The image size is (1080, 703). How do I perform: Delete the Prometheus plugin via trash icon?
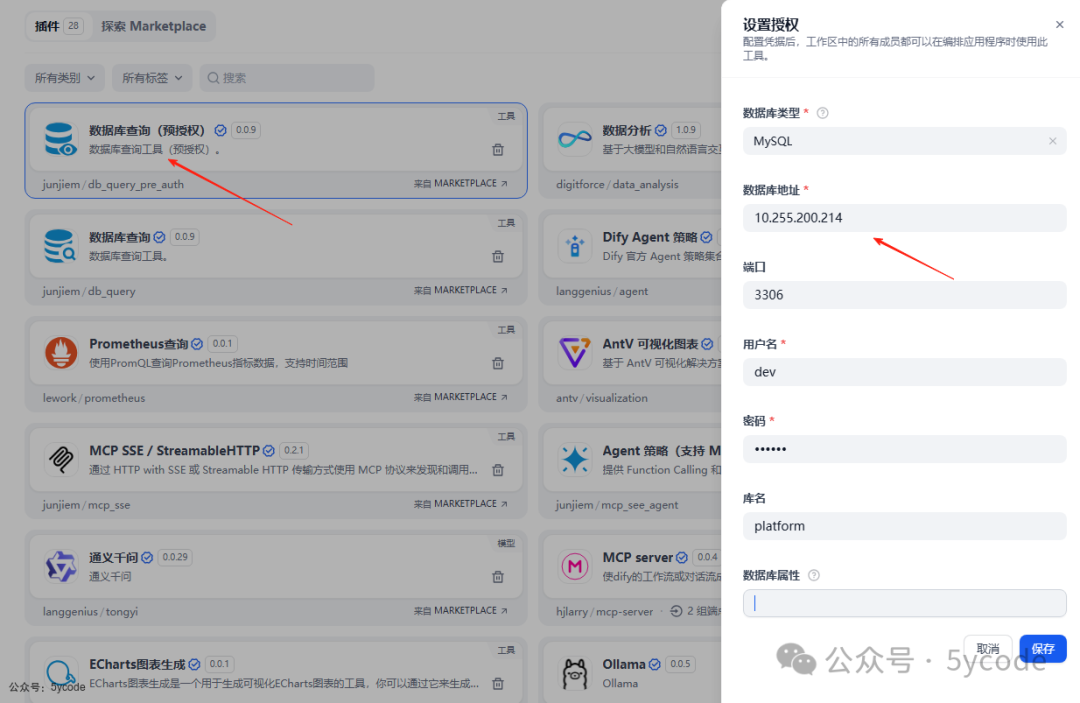(498, 363)
